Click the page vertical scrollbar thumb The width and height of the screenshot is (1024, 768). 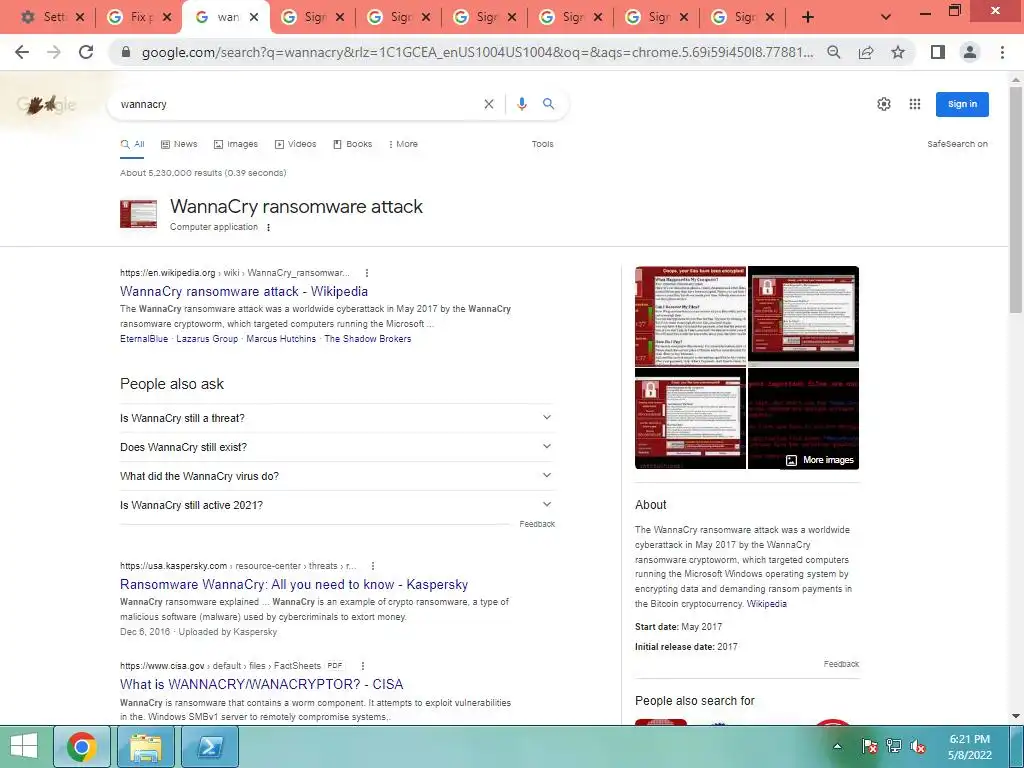pyautogui.click(x=1016, y=198)
